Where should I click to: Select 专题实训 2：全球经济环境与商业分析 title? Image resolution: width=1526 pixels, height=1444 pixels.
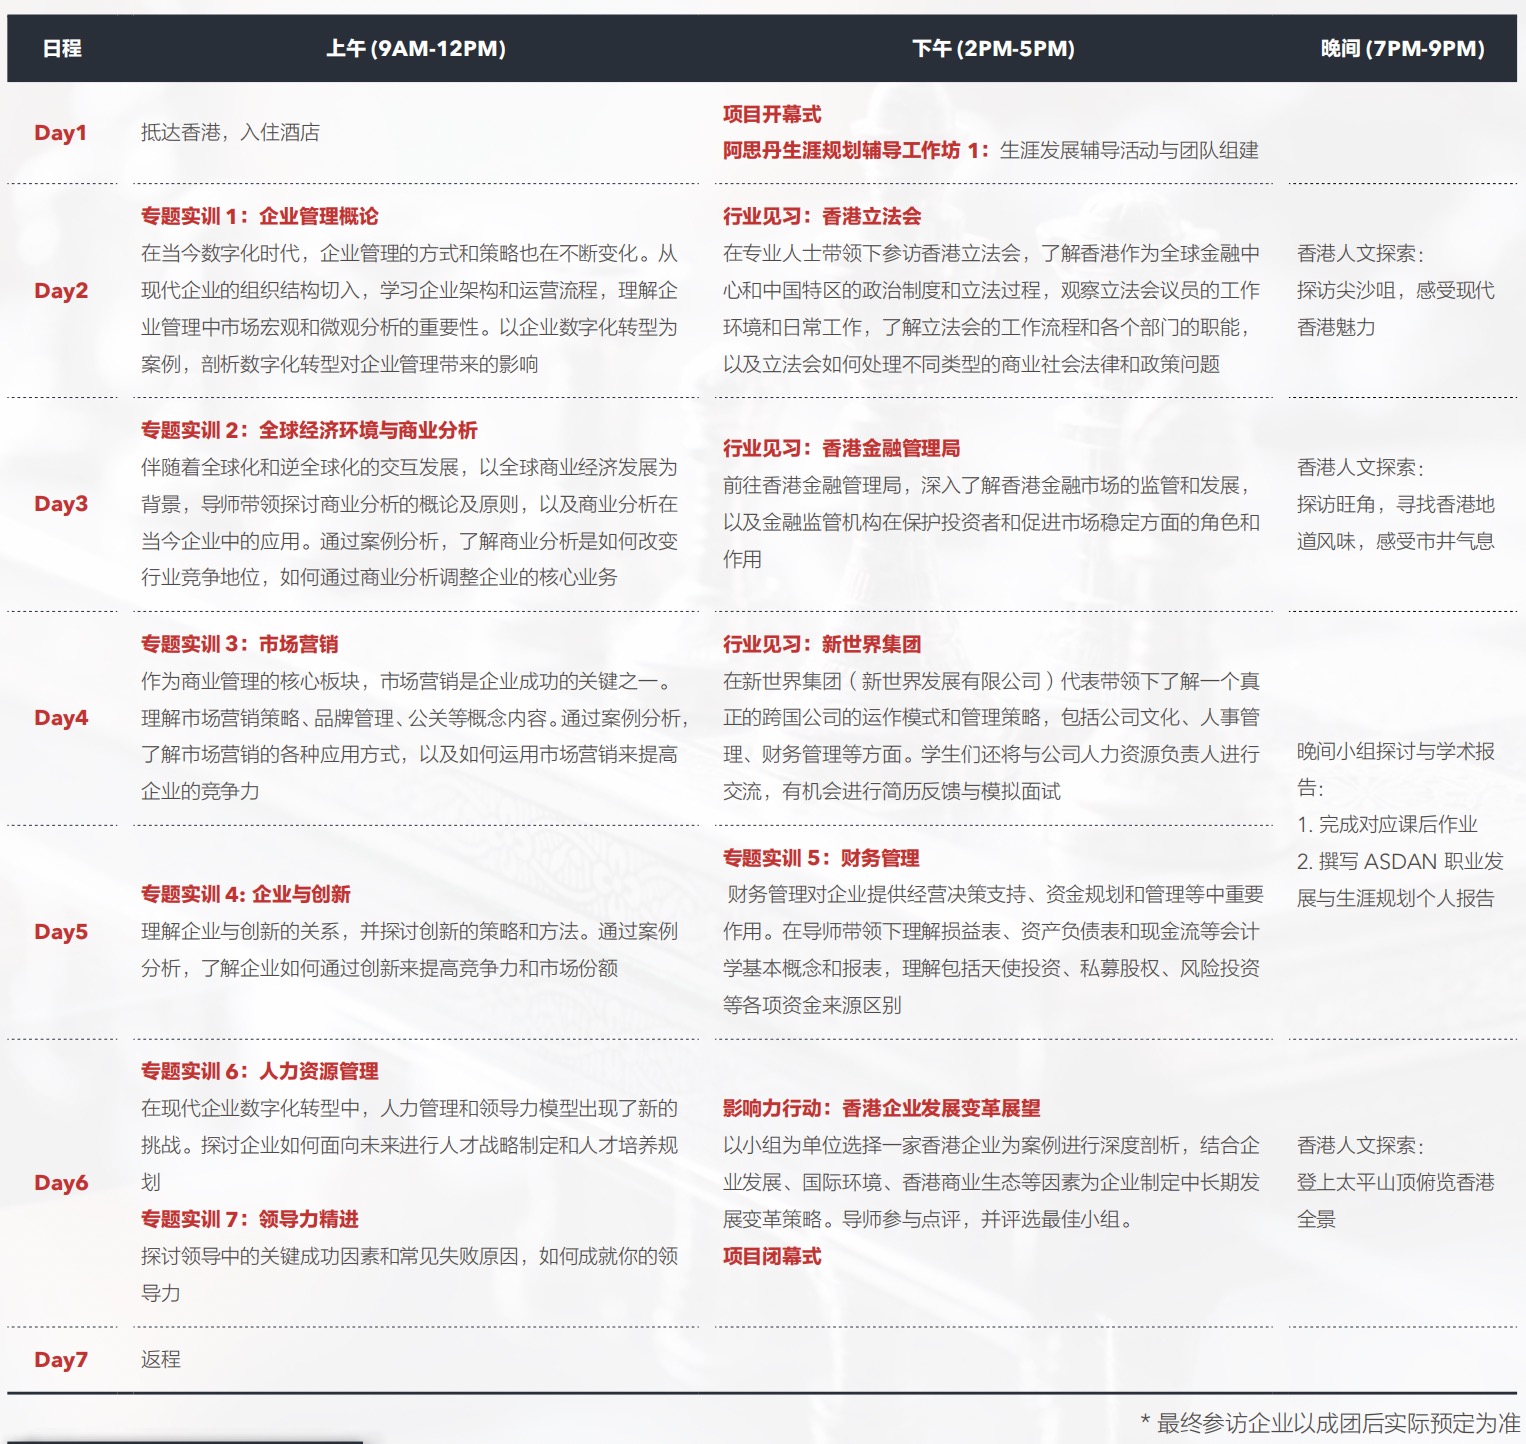pyautogui.click(x=309, y=430)
